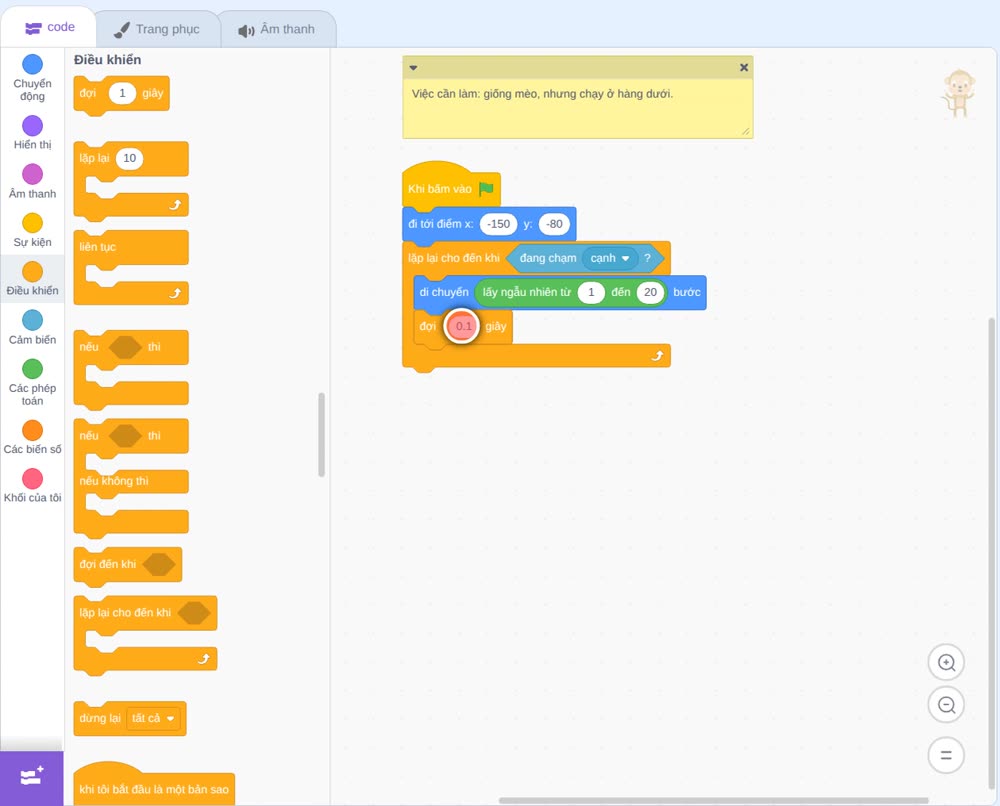Open the Âm thanh tab

tap(277, 29)
